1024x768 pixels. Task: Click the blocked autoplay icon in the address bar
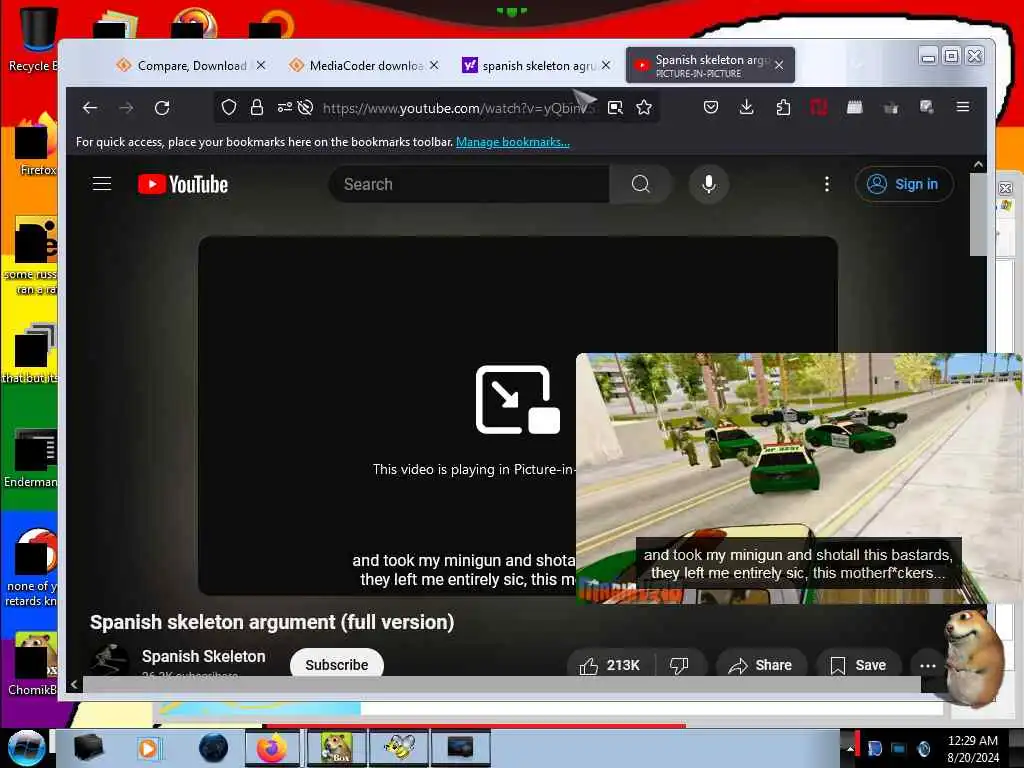click(306, 107)
